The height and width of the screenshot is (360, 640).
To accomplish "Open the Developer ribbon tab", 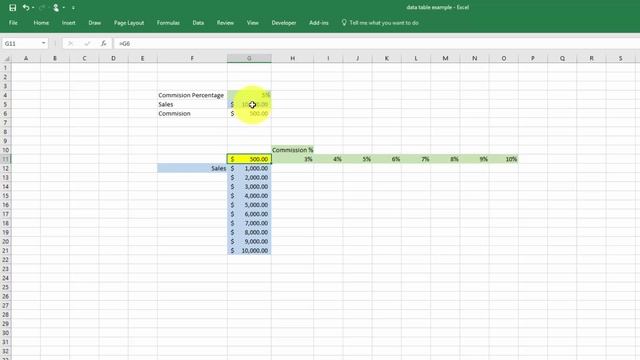I will coord(284,23).
